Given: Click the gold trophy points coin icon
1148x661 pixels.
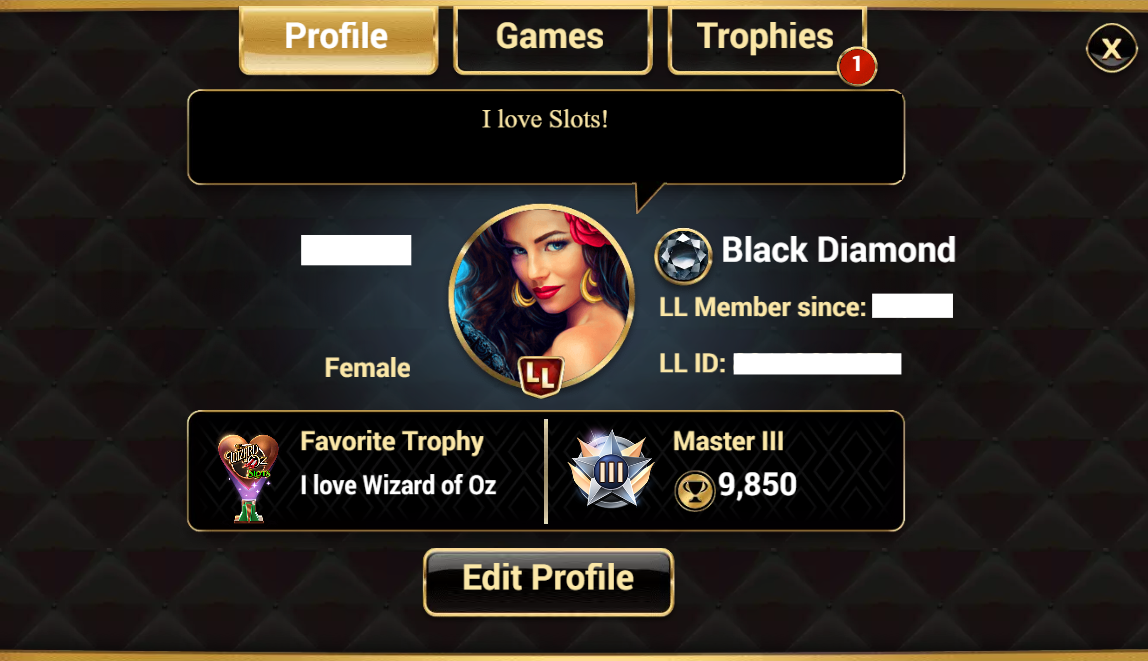Looking at the screenshot, I should tap(694, 490).
